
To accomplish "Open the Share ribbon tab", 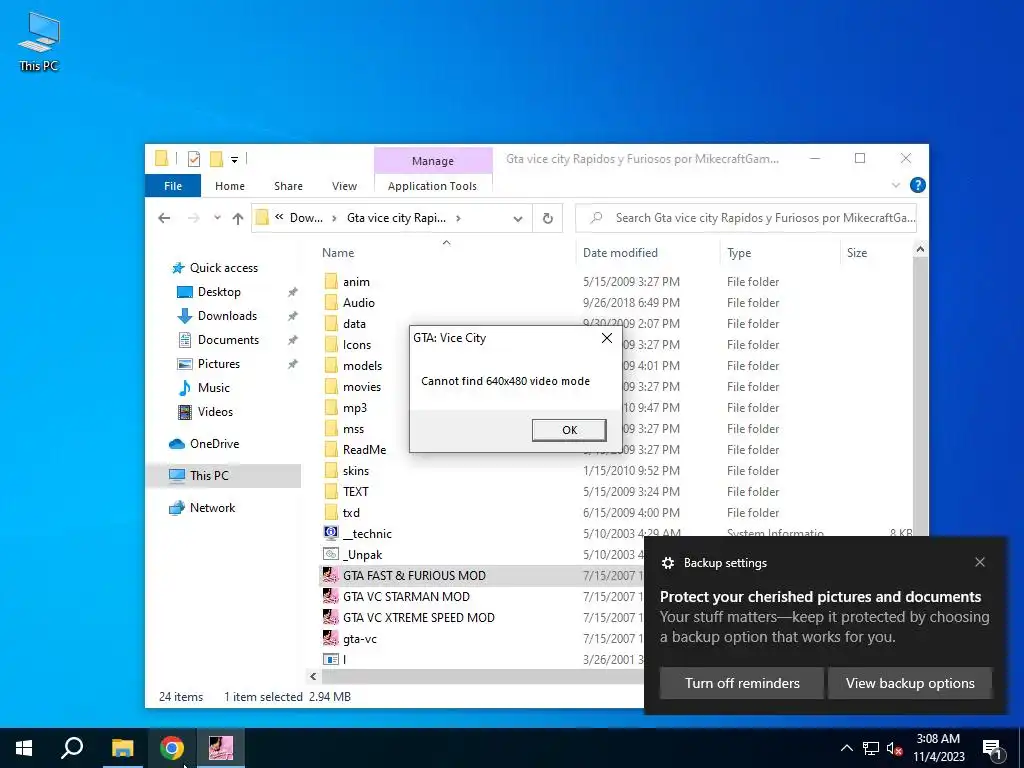I will [x=288, y=185].
